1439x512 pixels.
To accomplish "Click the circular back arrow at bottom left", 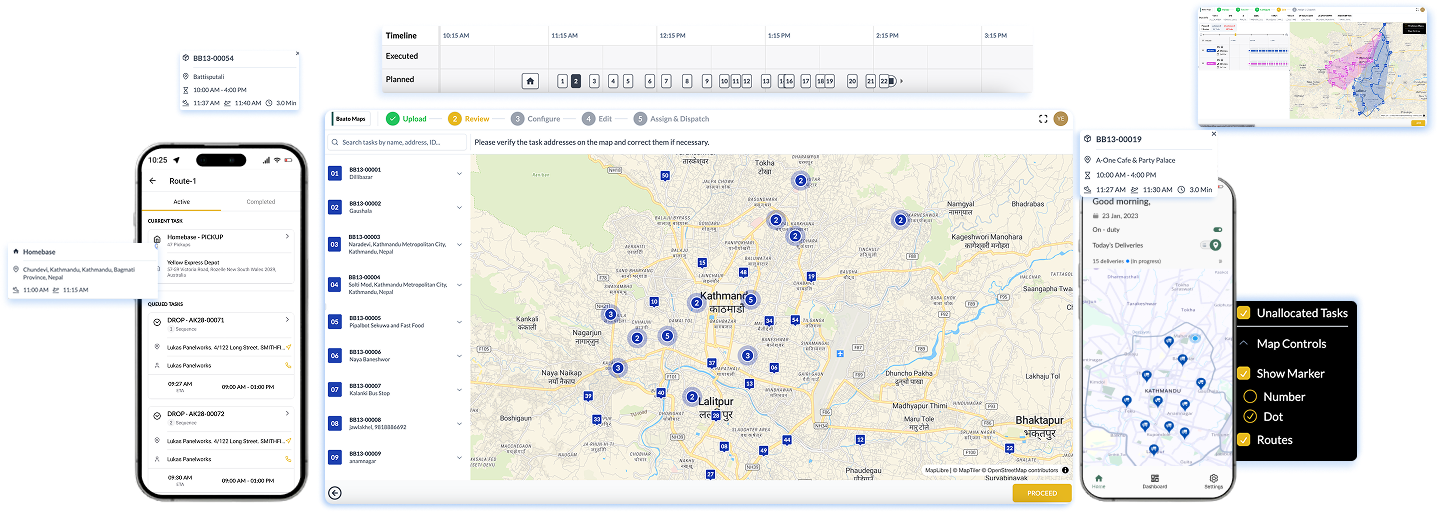I will tap(335, 492).
